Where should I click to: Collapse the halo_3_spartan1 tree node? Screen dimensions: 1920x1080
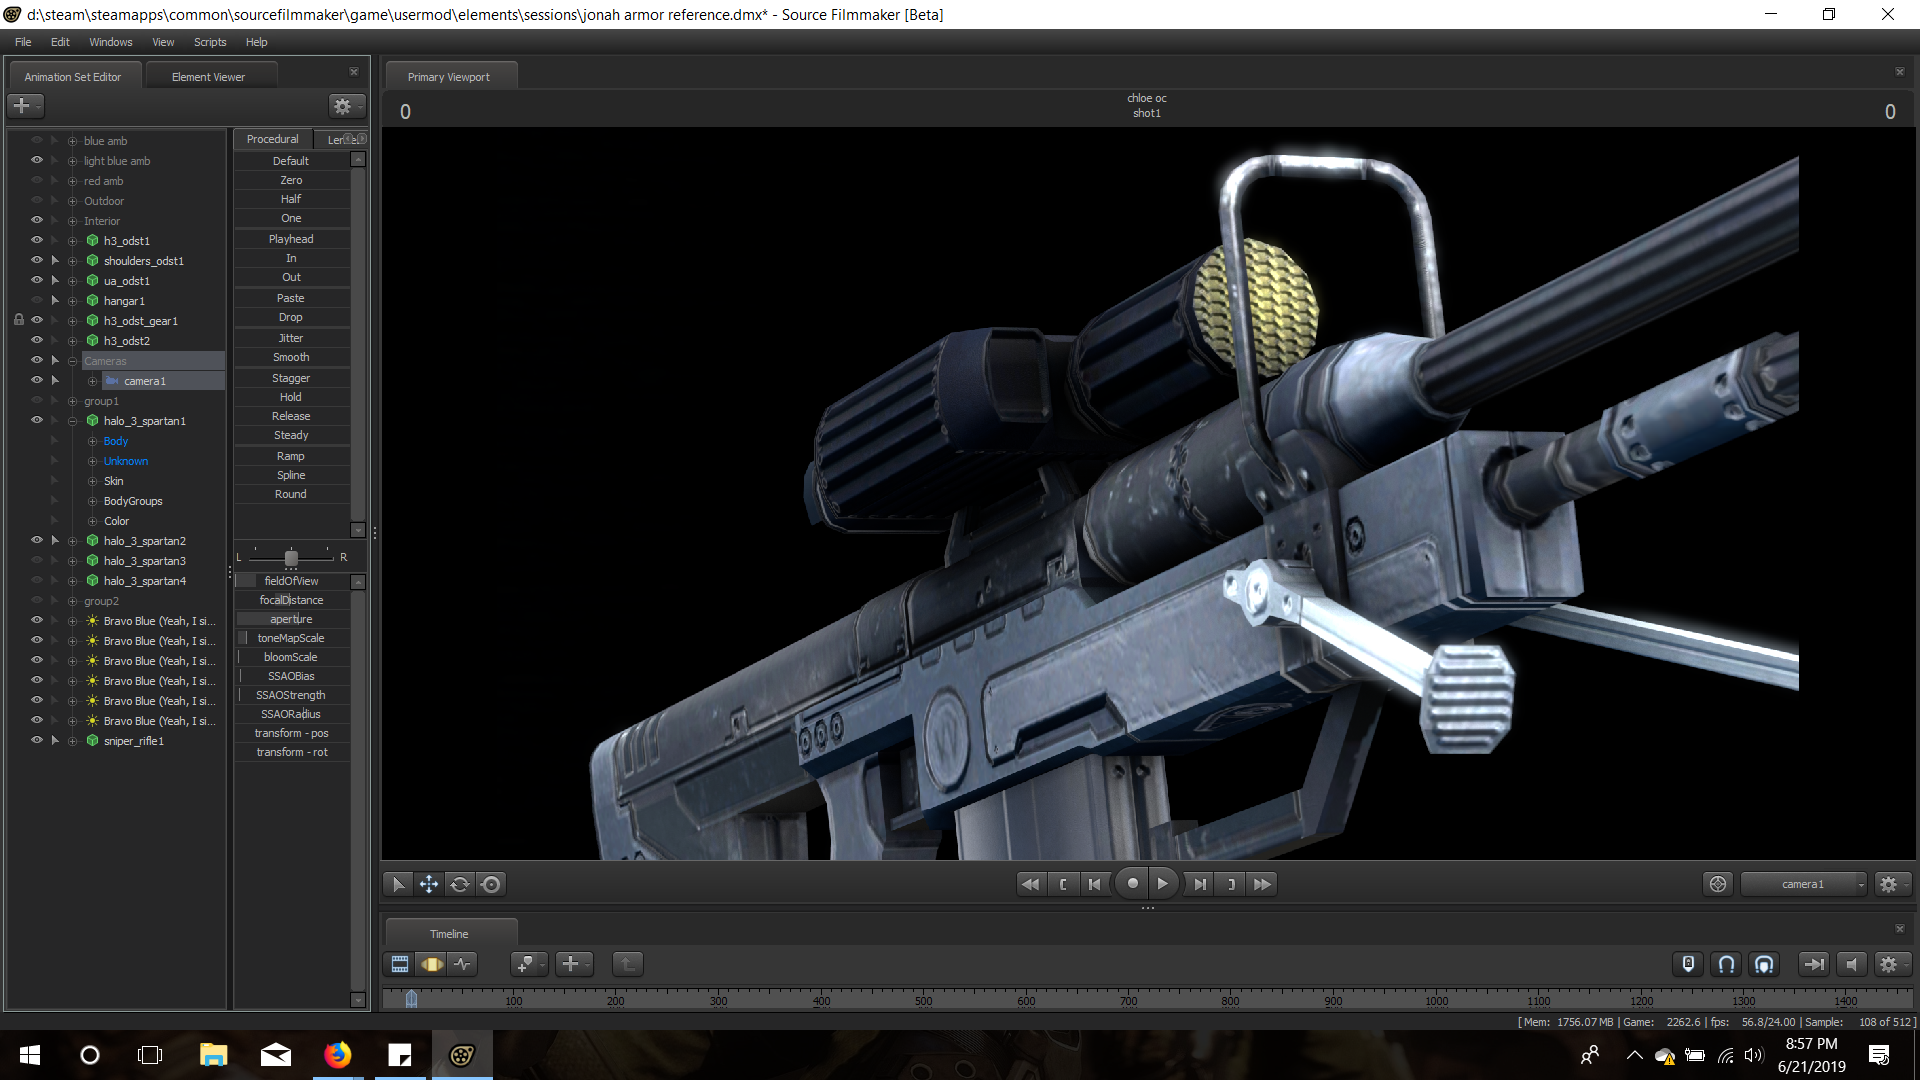72,421
